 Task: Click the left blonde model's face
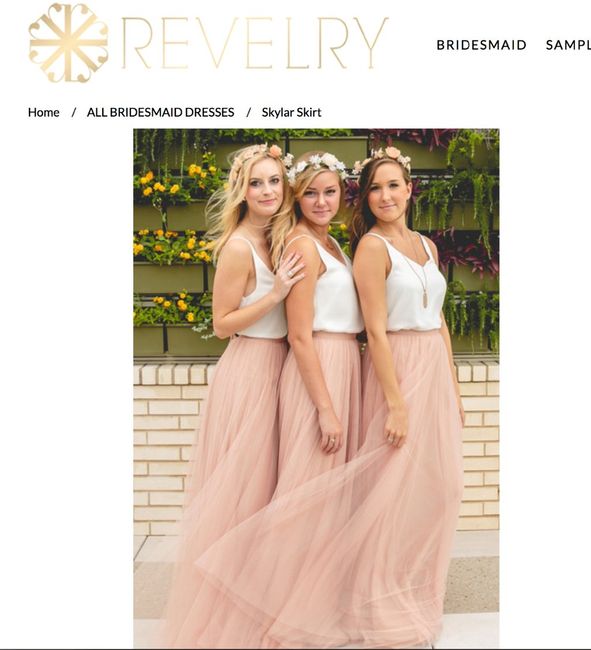pyautogui.click(x=263, y=189)
